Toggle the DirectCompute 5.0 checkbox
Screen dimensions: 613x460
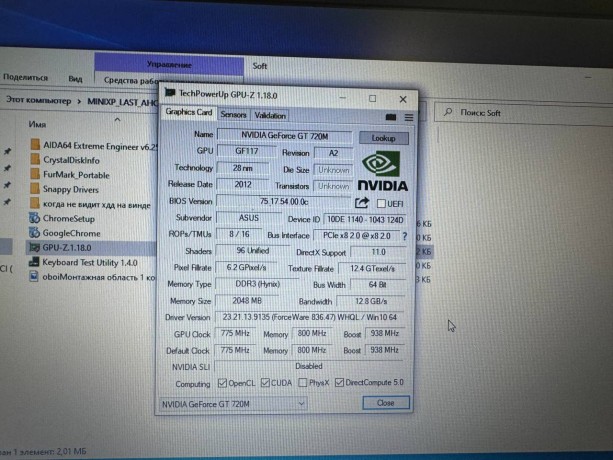(x=339, y=382)
